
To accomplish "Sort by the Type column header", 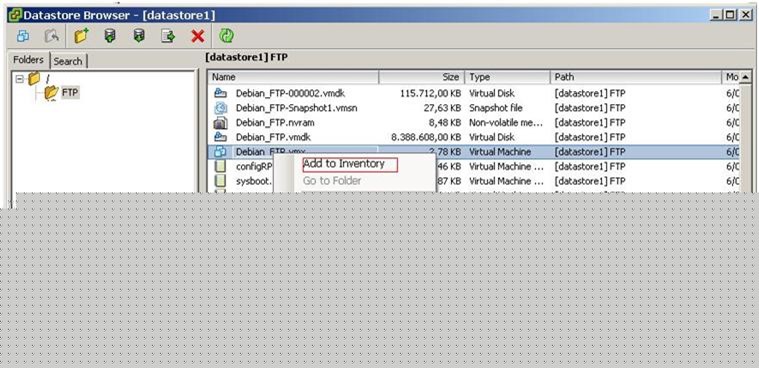I will click(x=507, y=77).
